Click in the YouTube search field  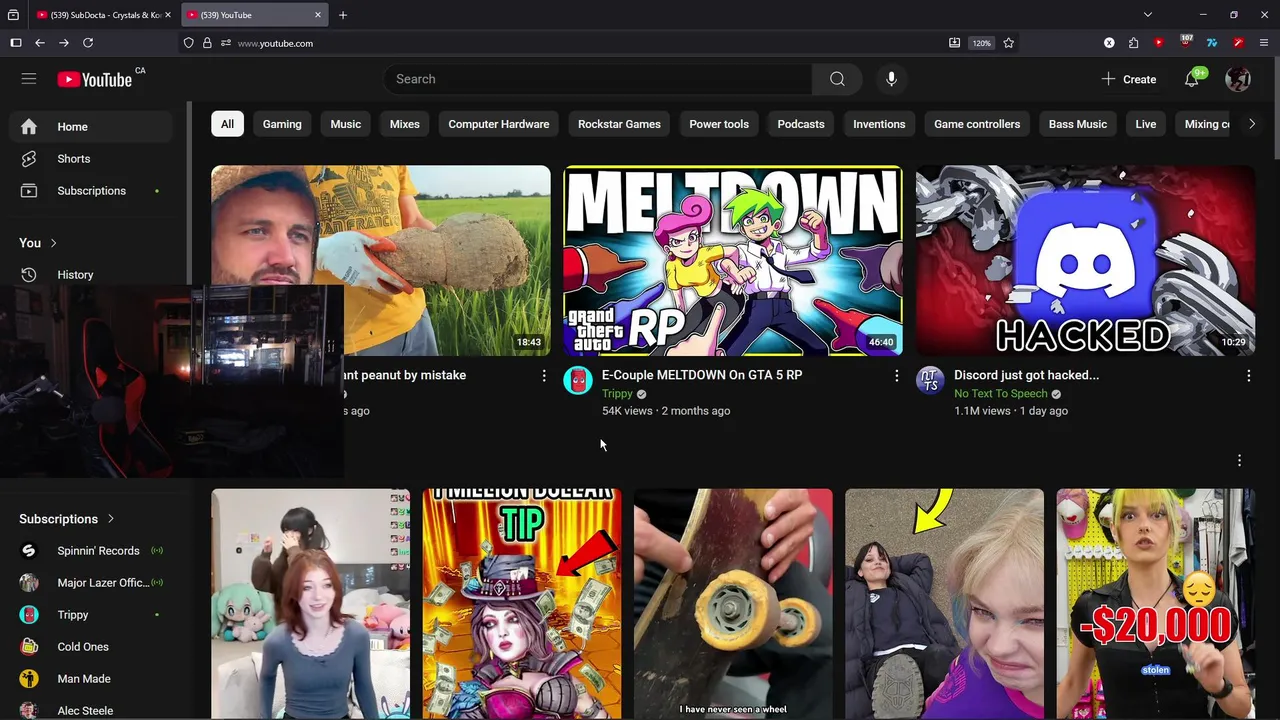(598, 79)
